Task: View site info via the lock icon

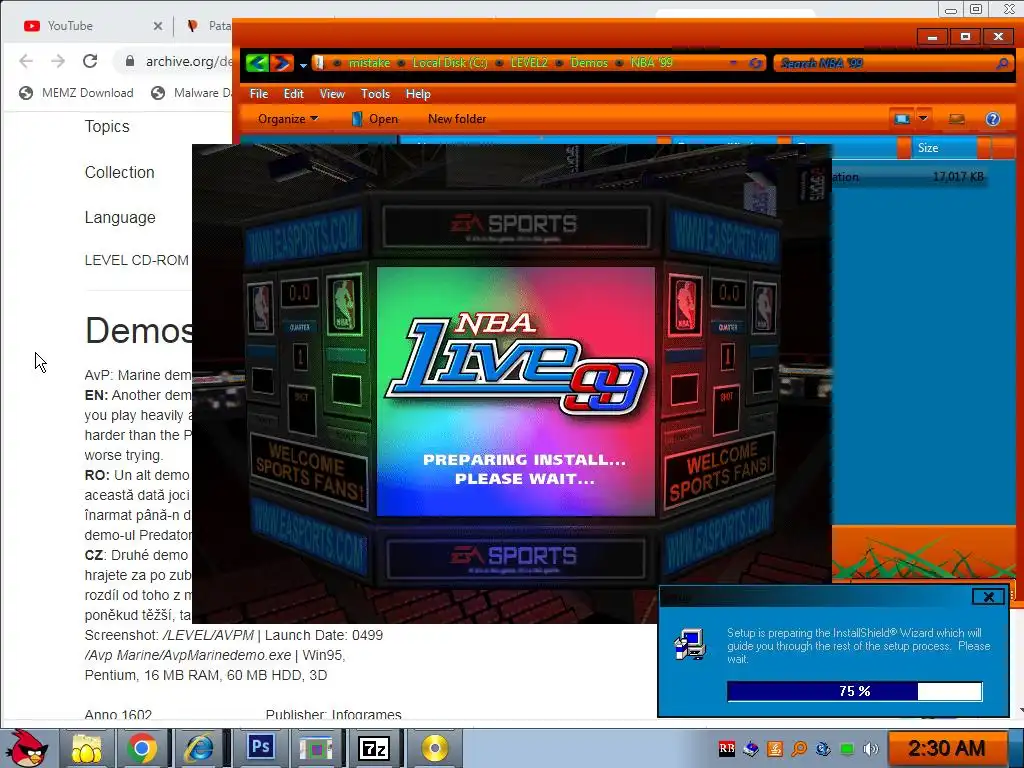Action: 130,61
